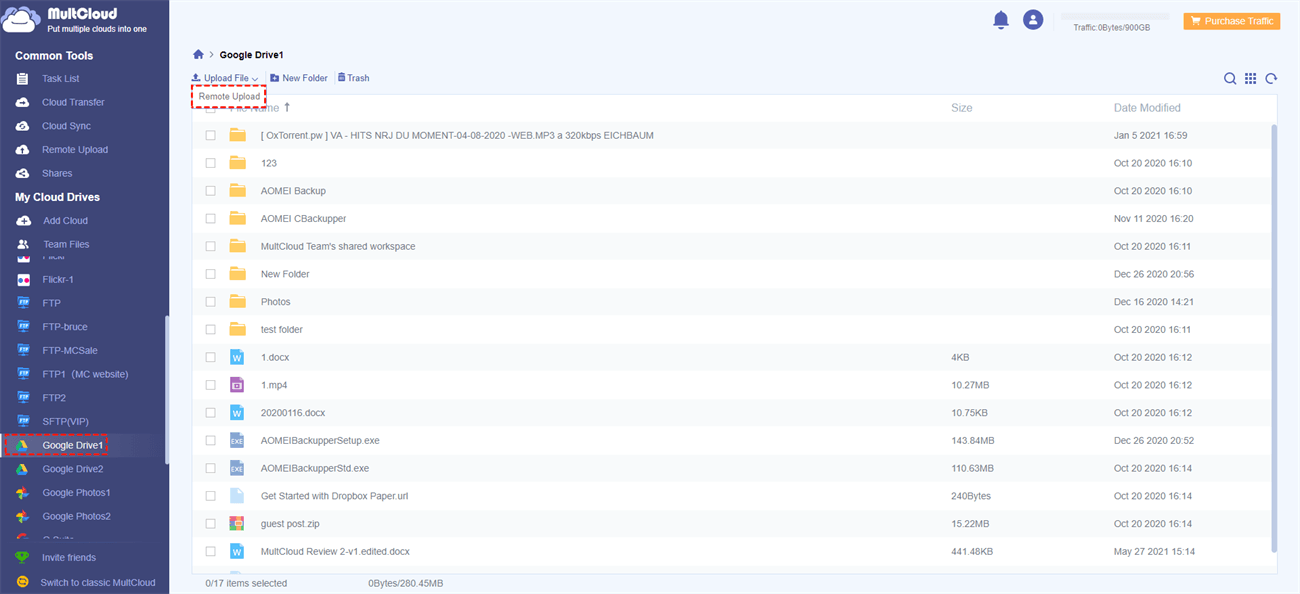Select the checkbox for AOMEIBackupperStd.exe

pyautogui.click(x=210, y=468)
